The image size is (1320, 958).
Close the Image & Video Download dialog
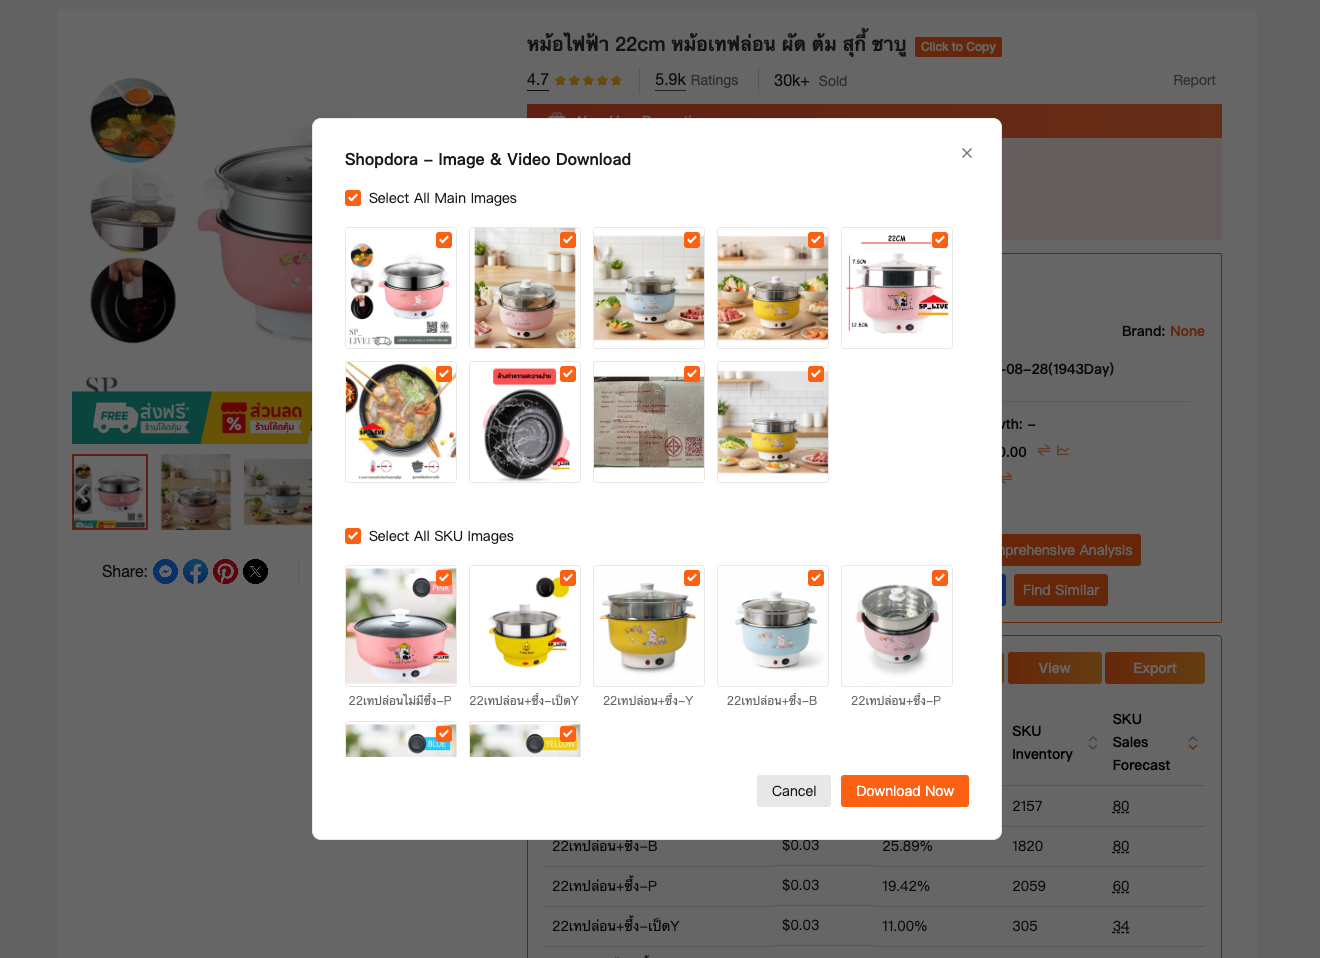click(x=967, y=153)
